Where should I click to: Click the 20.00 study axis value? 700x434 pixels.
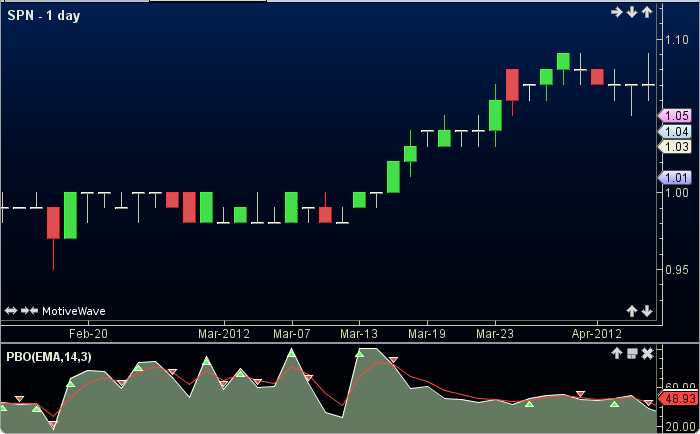[680, 427]
